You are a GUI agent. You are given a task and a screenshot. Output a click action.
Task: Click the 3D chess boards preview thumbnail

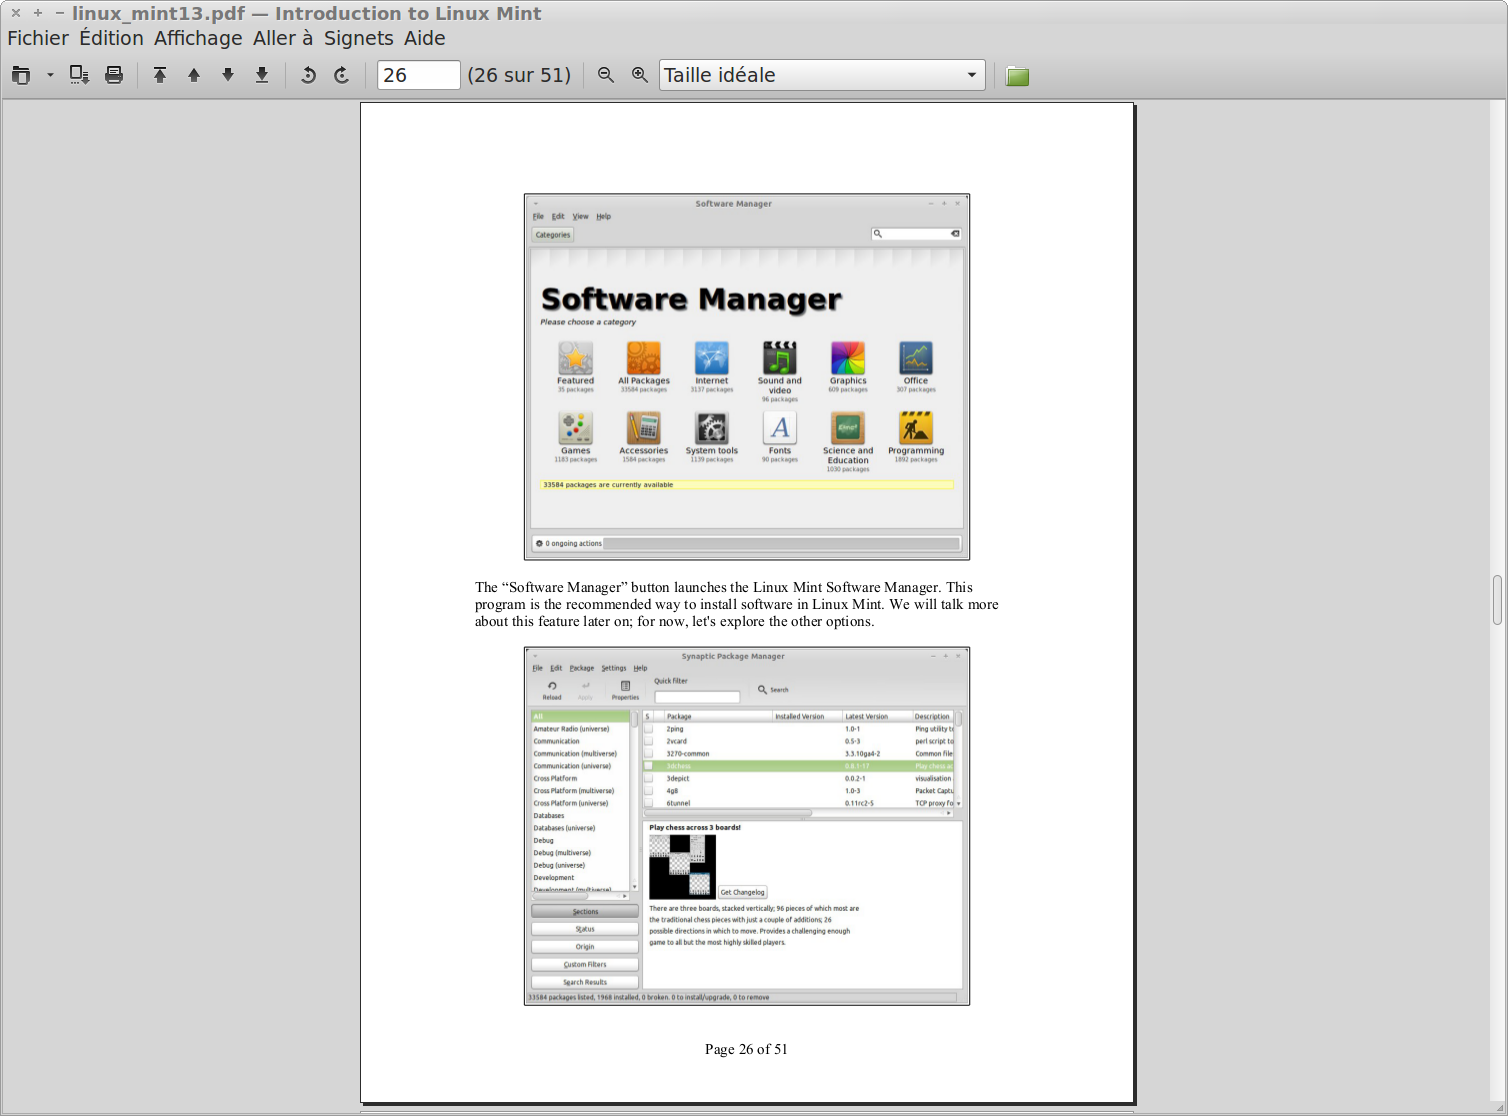682,866
